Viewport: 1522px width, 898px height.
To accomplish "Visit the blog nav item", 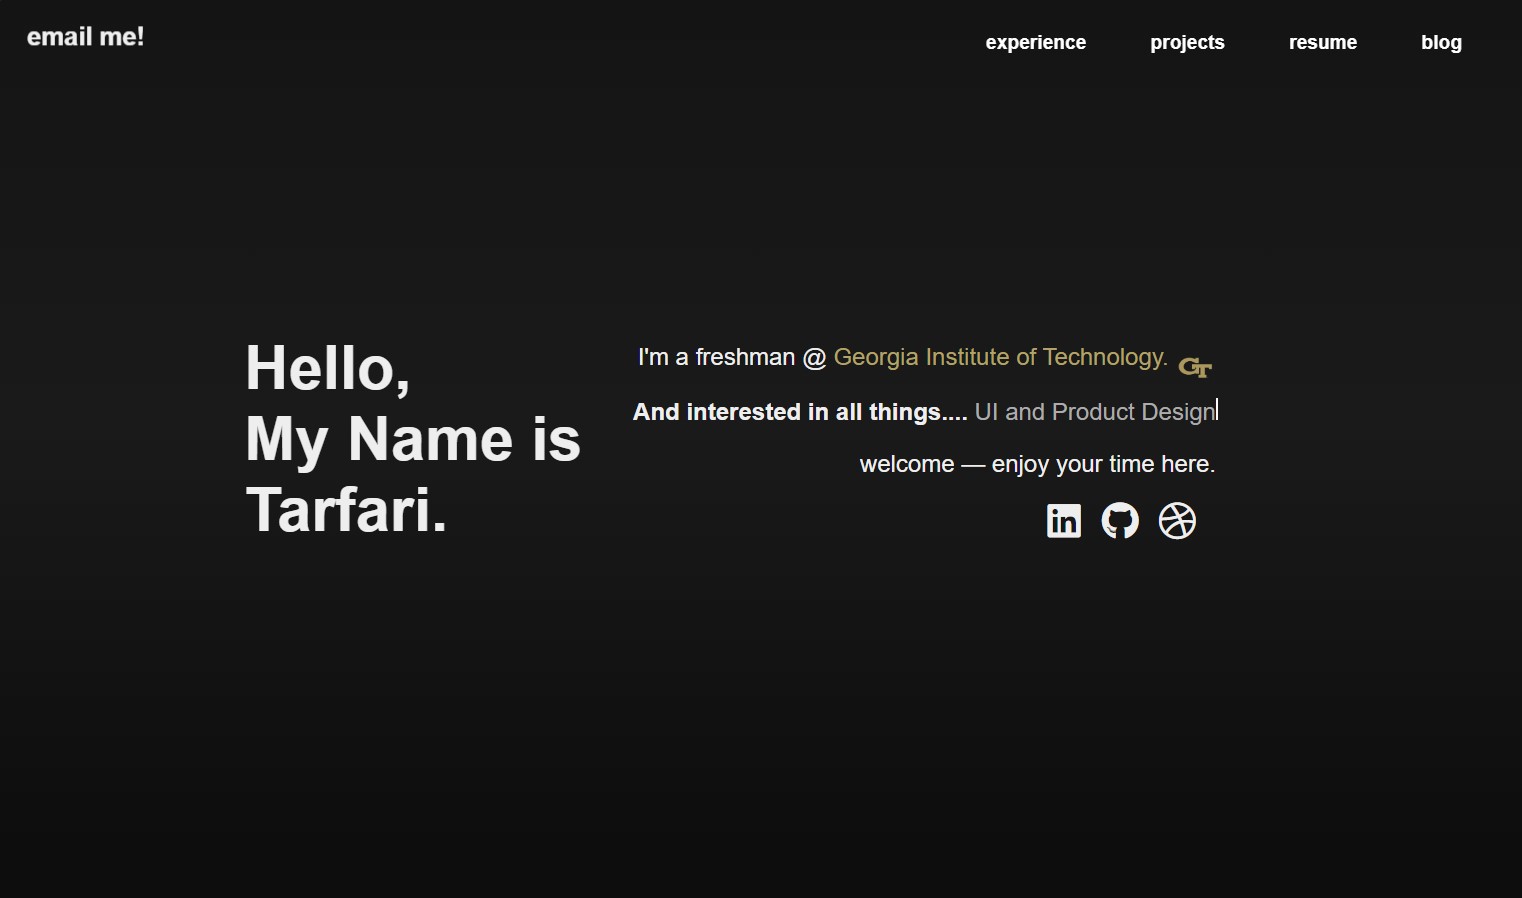I will click(1441, 42).
